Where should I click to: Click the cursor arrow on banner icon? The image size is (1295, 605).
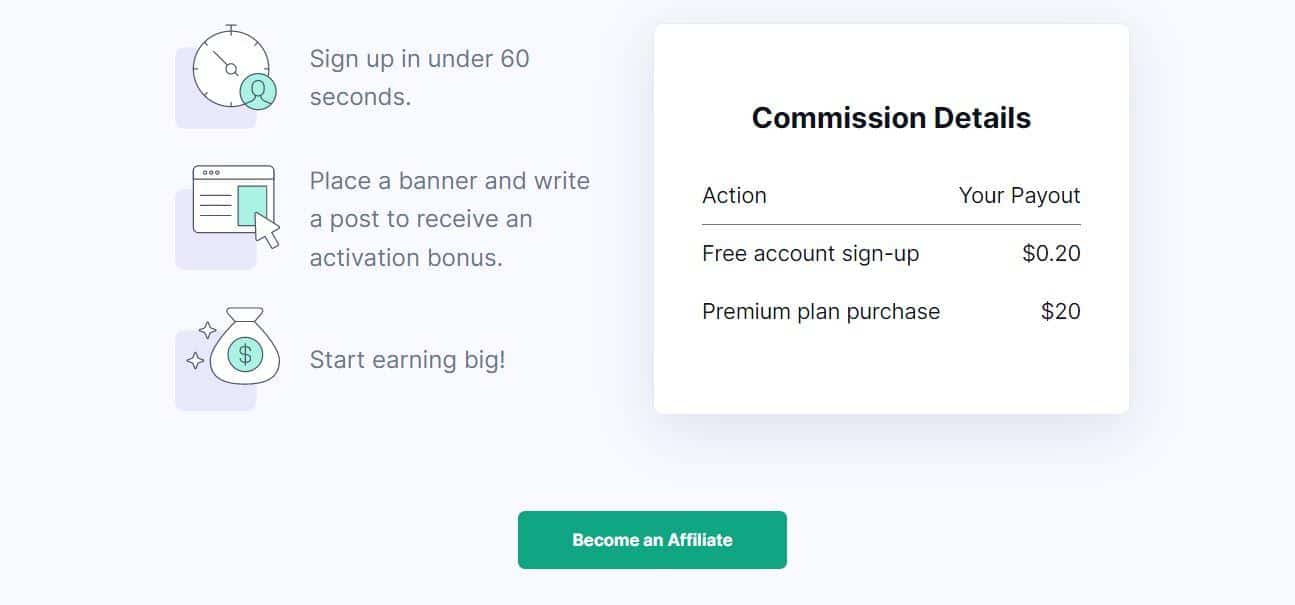point(267,229)
